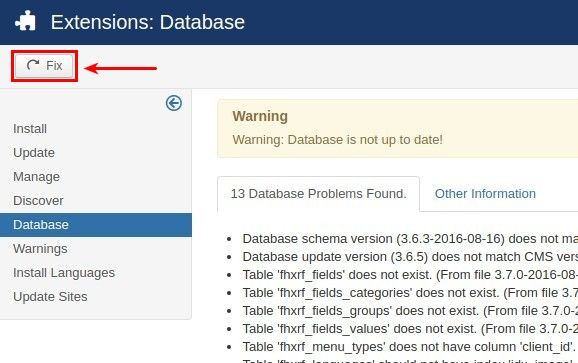
Task: Open Install Languages in the sidebar
Action: (x=64, y=273)
